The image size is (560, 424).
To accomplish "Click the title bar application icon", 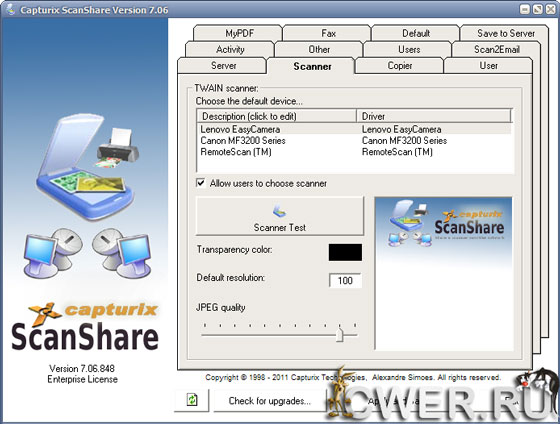I will 11,10.
